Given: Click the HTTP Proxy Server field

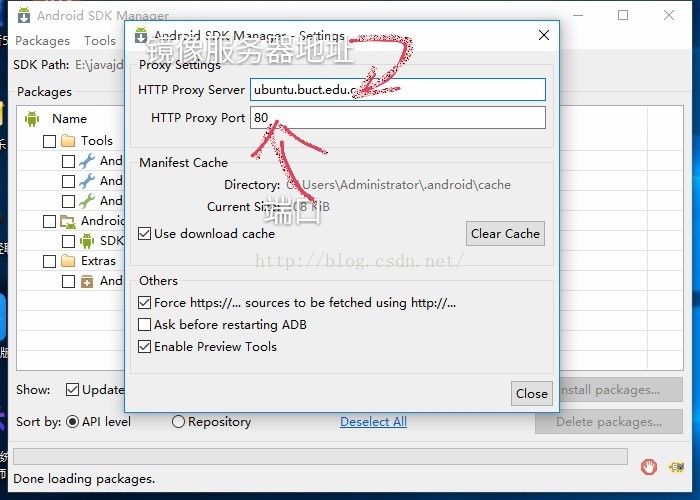Looking at the screenshot, I should point(398,90).
